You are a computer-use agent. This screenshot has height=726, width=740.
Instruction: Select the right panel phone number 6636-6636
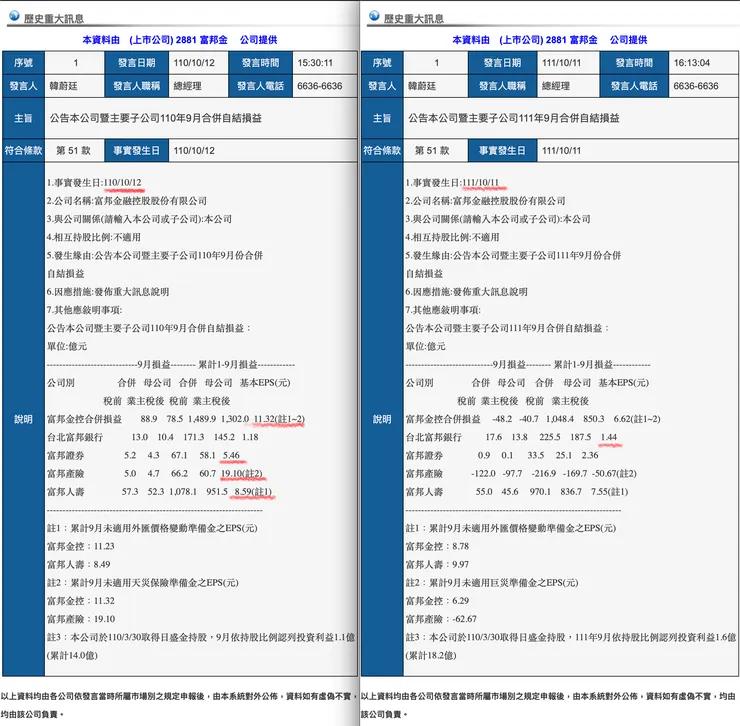(696, 86)
